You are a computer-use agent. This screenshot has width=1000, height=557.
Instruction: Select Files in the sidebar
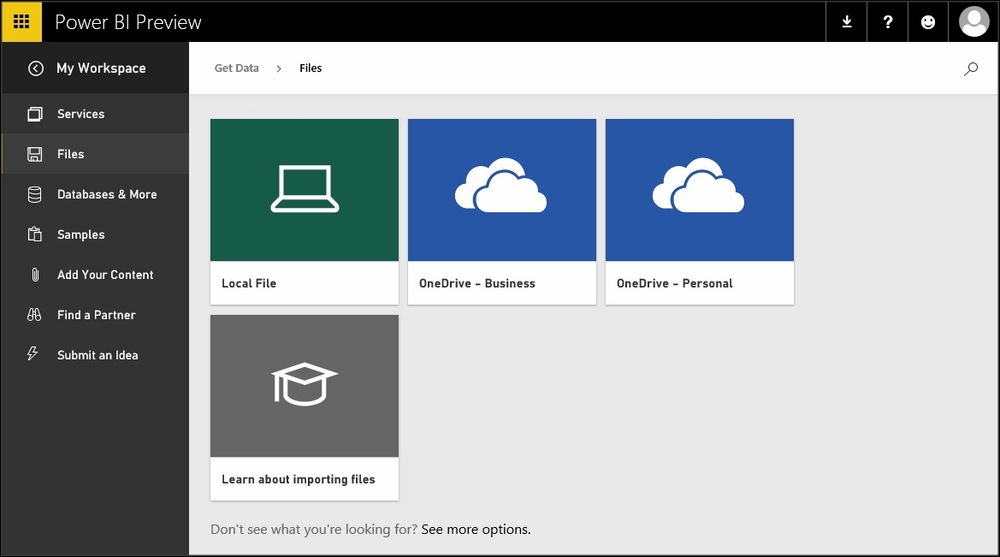[x=71, y=154]
